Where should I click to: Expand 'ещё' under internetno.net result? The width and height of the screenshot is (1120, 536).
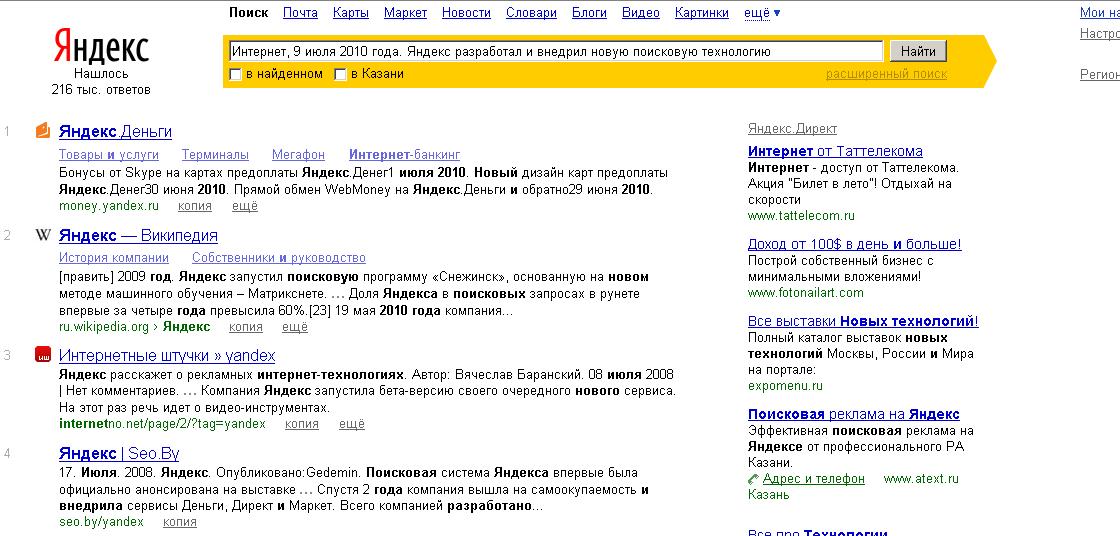point(352,424)
